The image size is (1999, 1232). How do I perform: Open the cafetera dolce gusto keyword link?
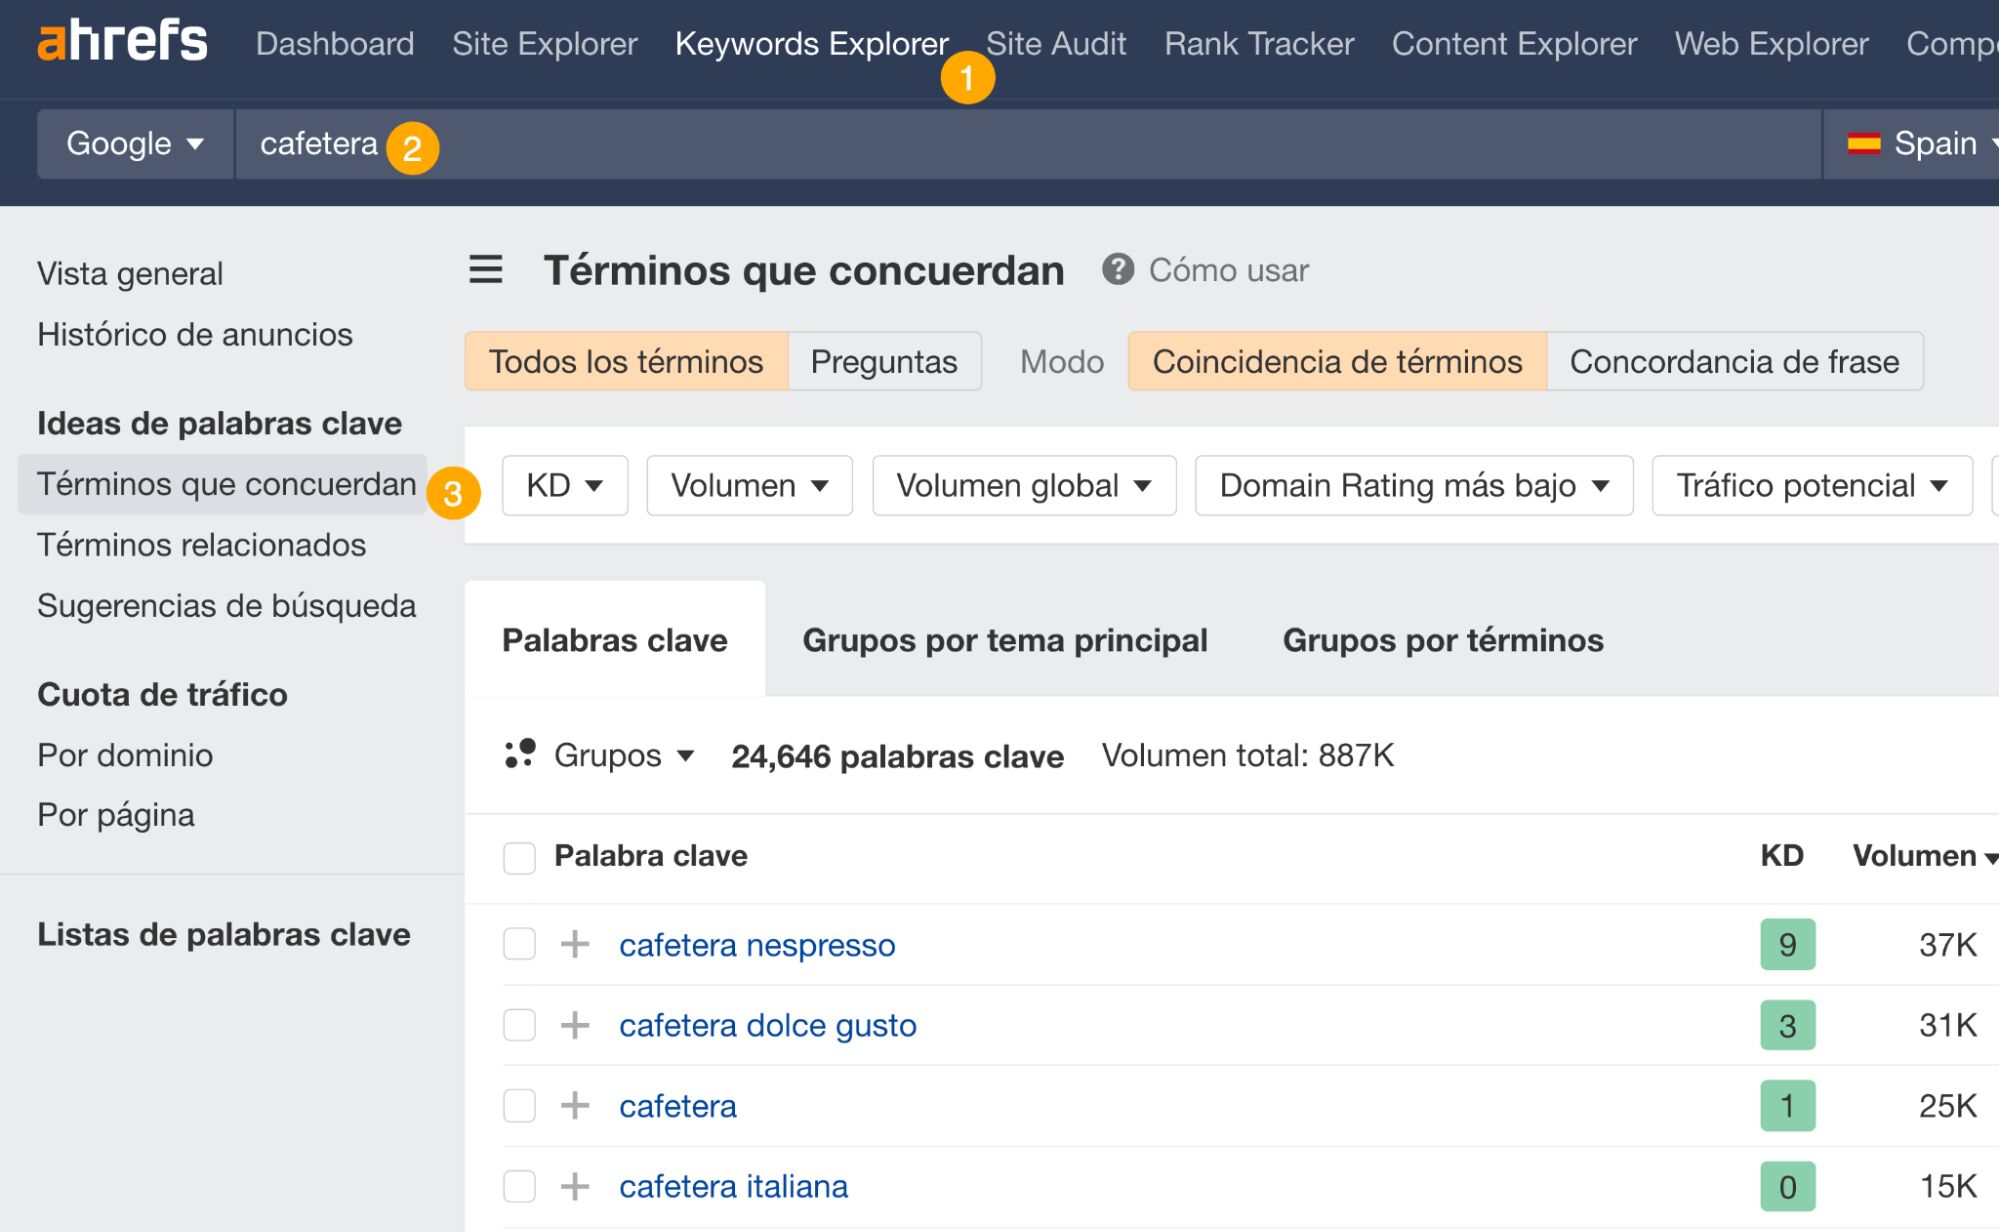[x=767, y=1025]
